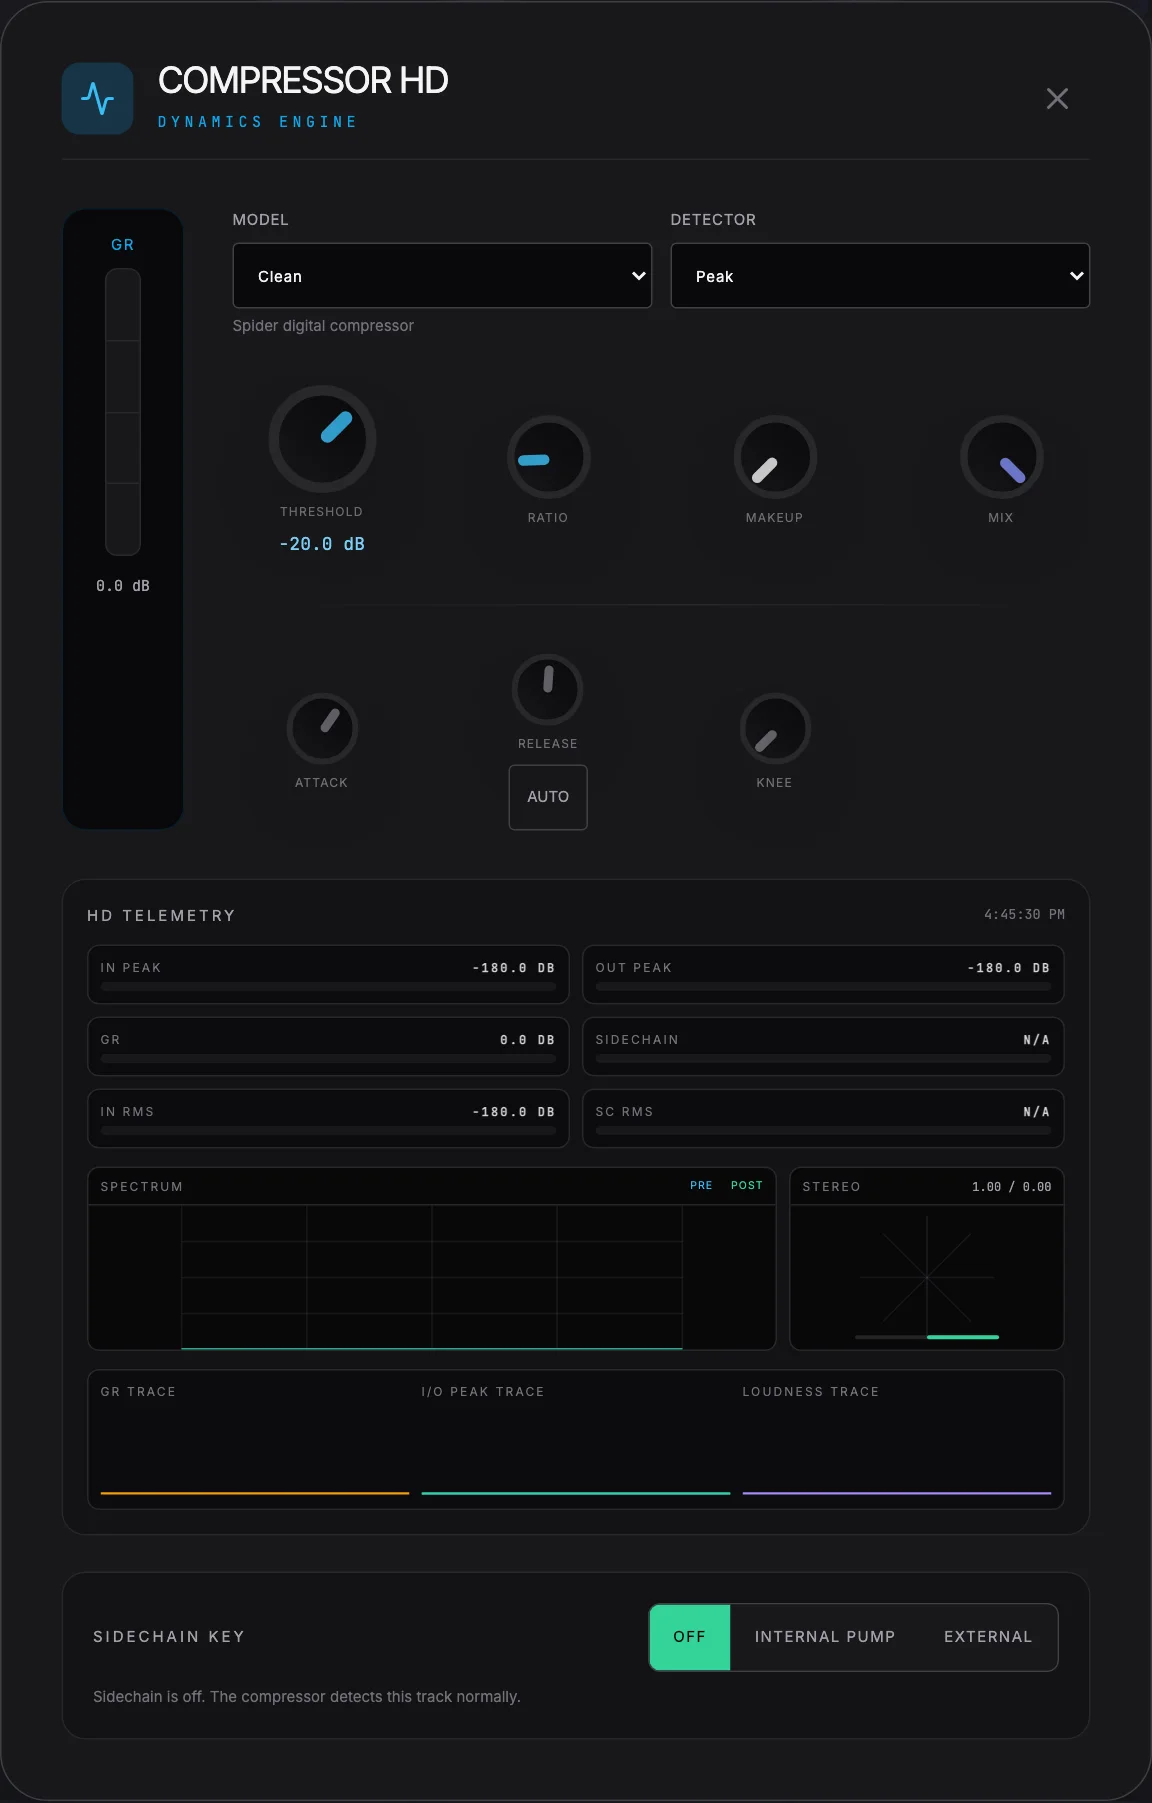Viewport: 1152px width, 1803px height.
Task: Click the Compressor HD waveform logo icon
Action: [x=98, y=99]
